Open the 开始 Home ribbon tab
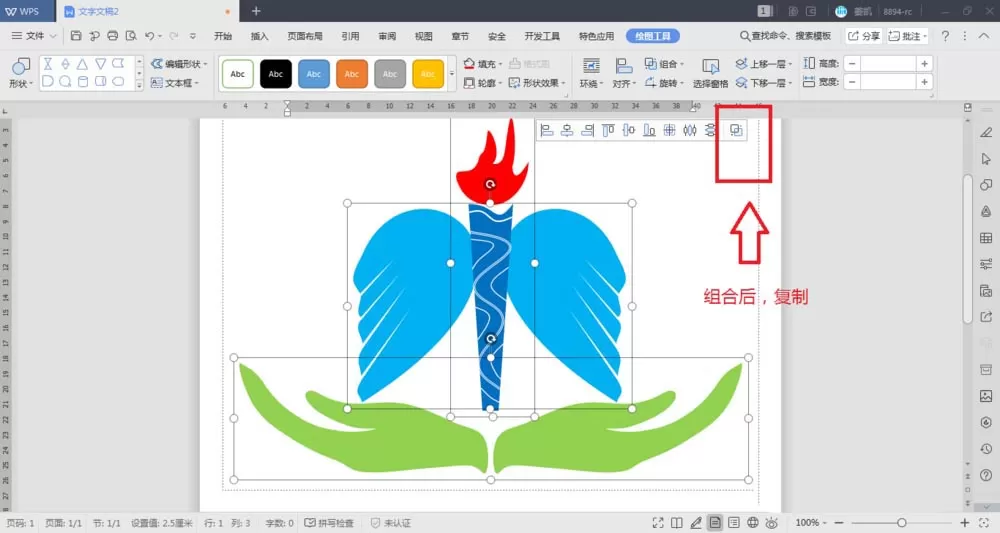This screenshot has height=533, width=1000. [x=223, y=36]
